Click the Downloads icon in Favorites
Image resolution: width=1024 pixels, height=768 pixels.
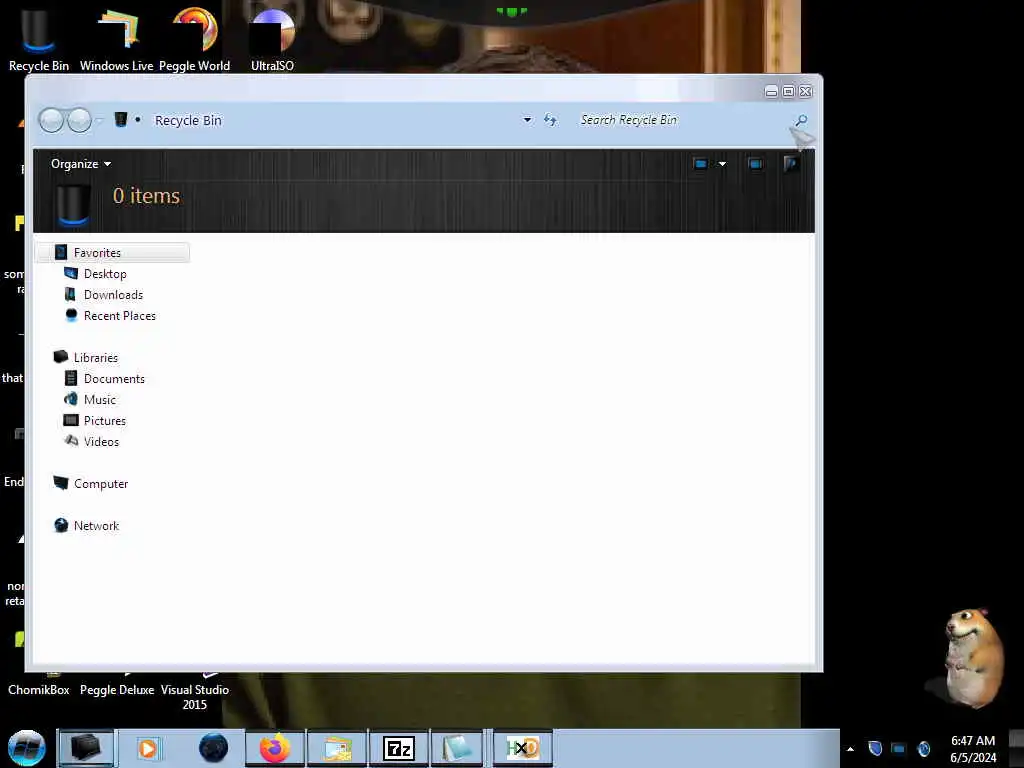[71, 295]
